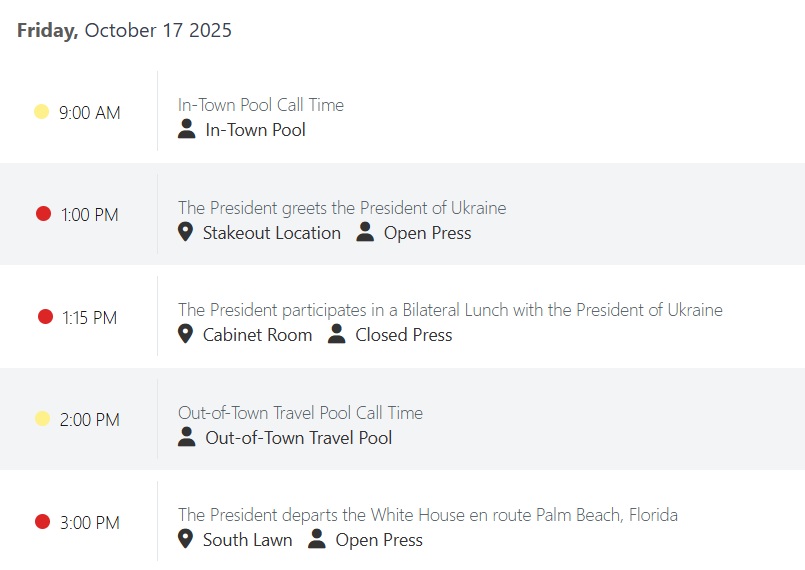Click the person icon beside Out-of-Town Travel Pool
The height and width of the screenshot is (570, 805).
[186, 438]
